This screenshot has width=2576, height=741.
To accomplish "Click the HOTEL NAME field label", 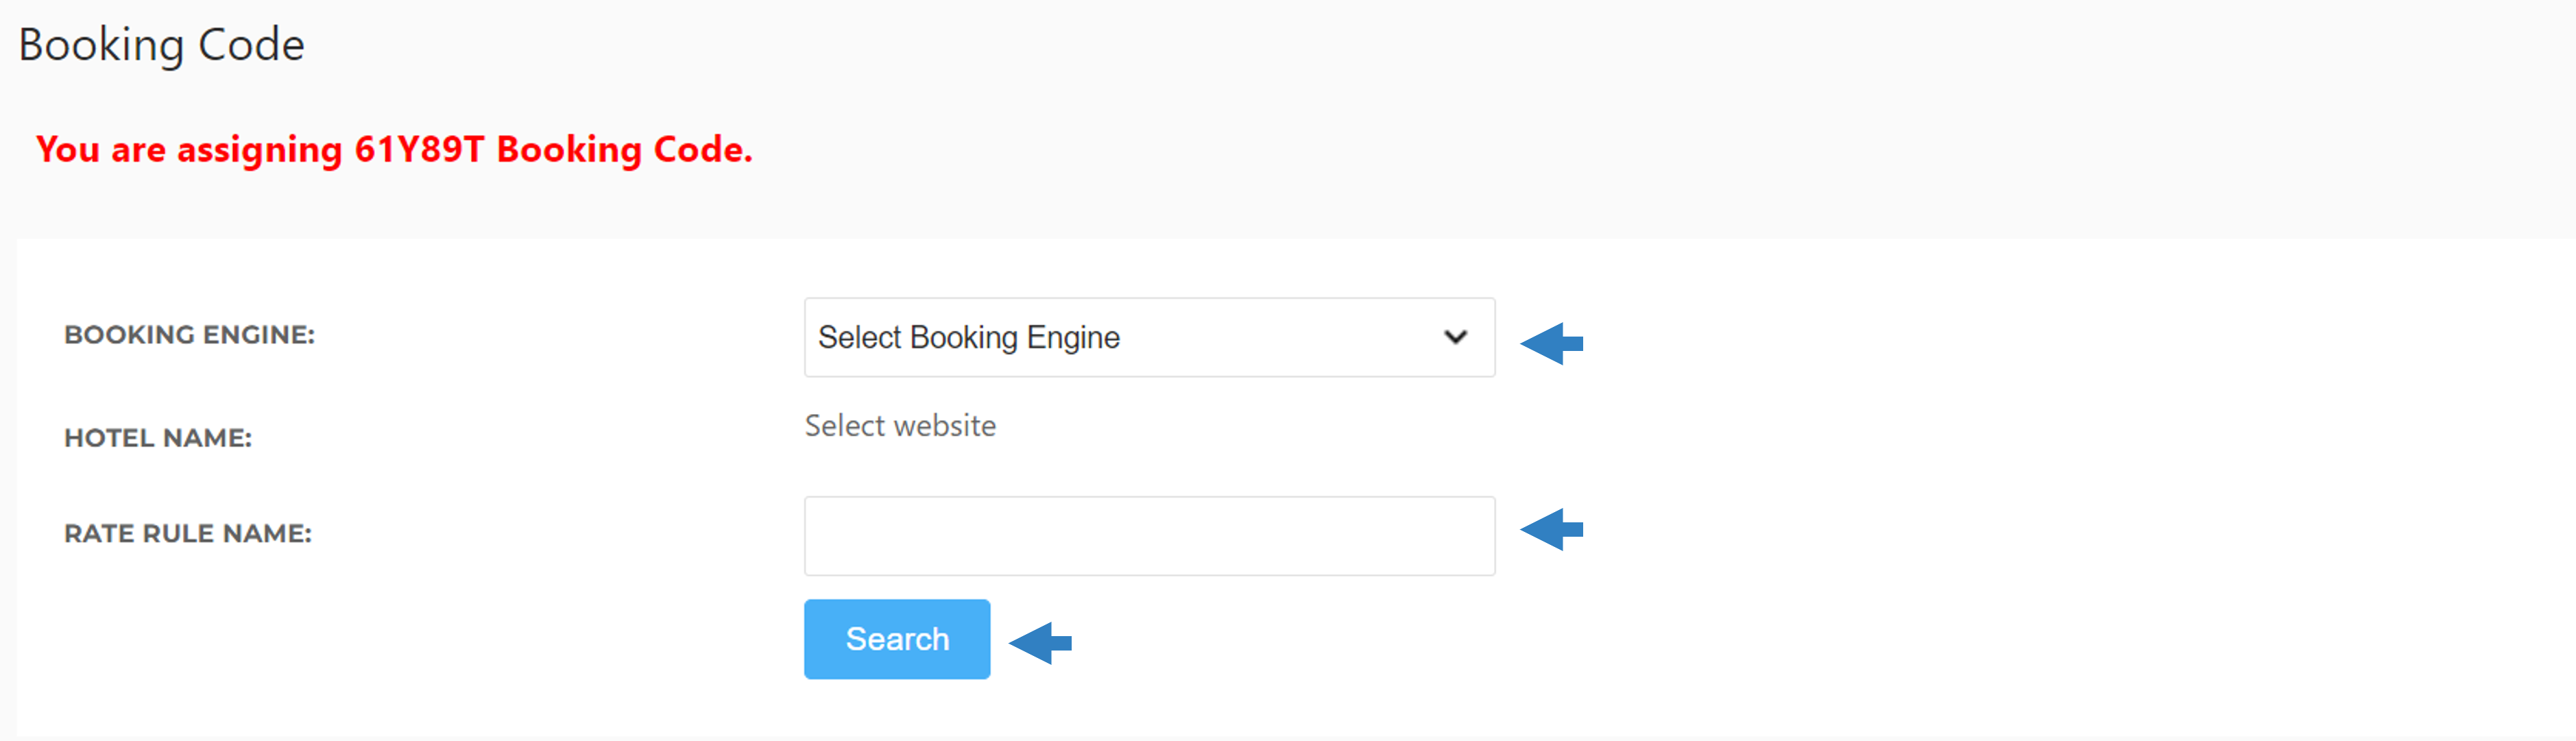I will pos(158,438).
